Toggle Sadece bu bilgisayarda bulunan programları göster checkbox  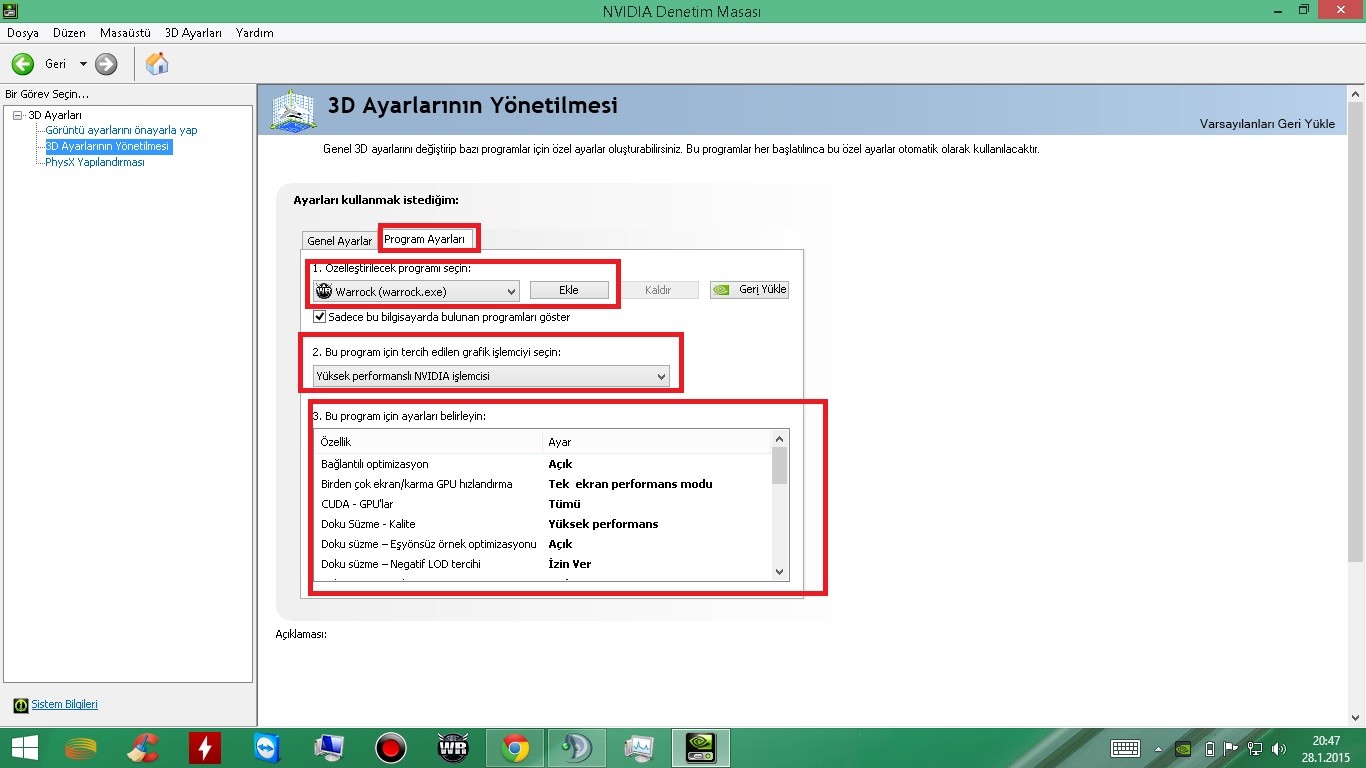pos(320,317)
